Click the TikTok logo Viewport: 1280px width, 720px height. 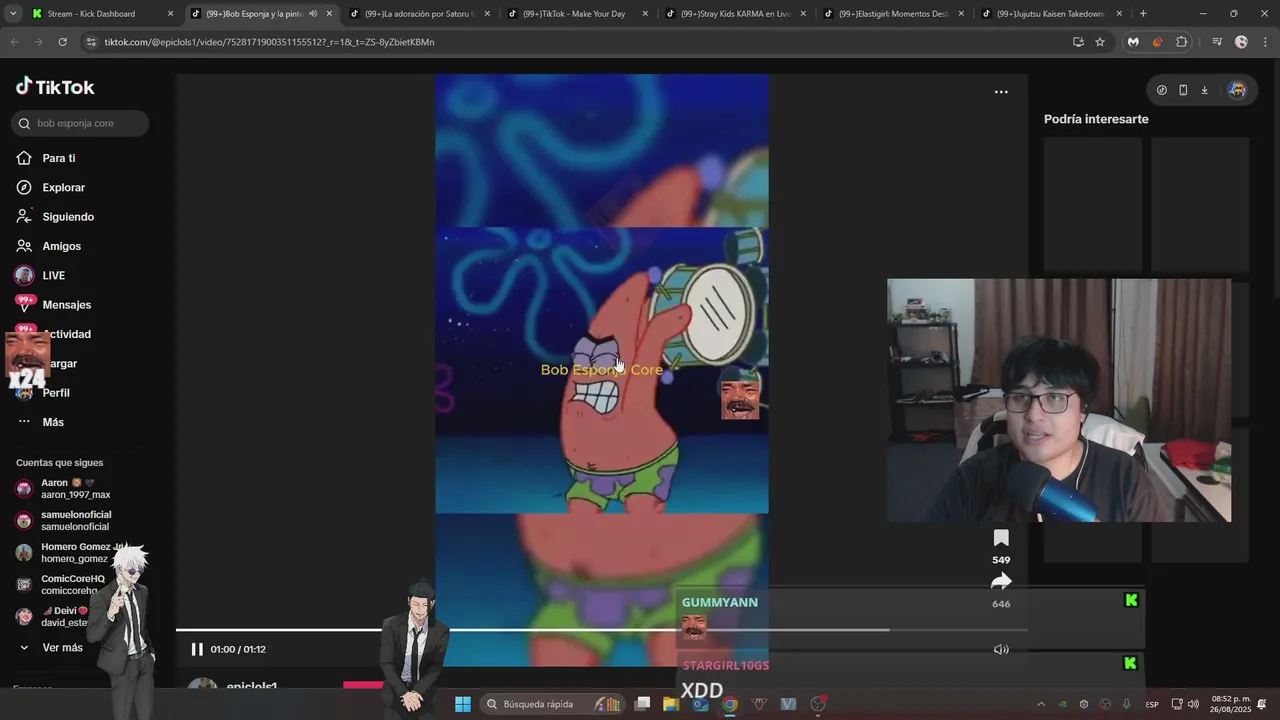(x=55, y=87)
